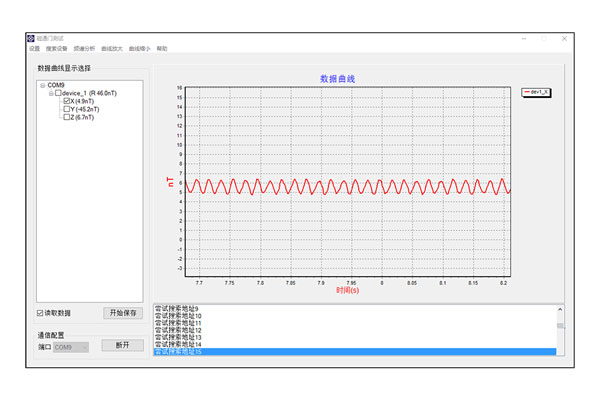
Task: Collapse the COM9 tree node
Action: coord(43,86)
